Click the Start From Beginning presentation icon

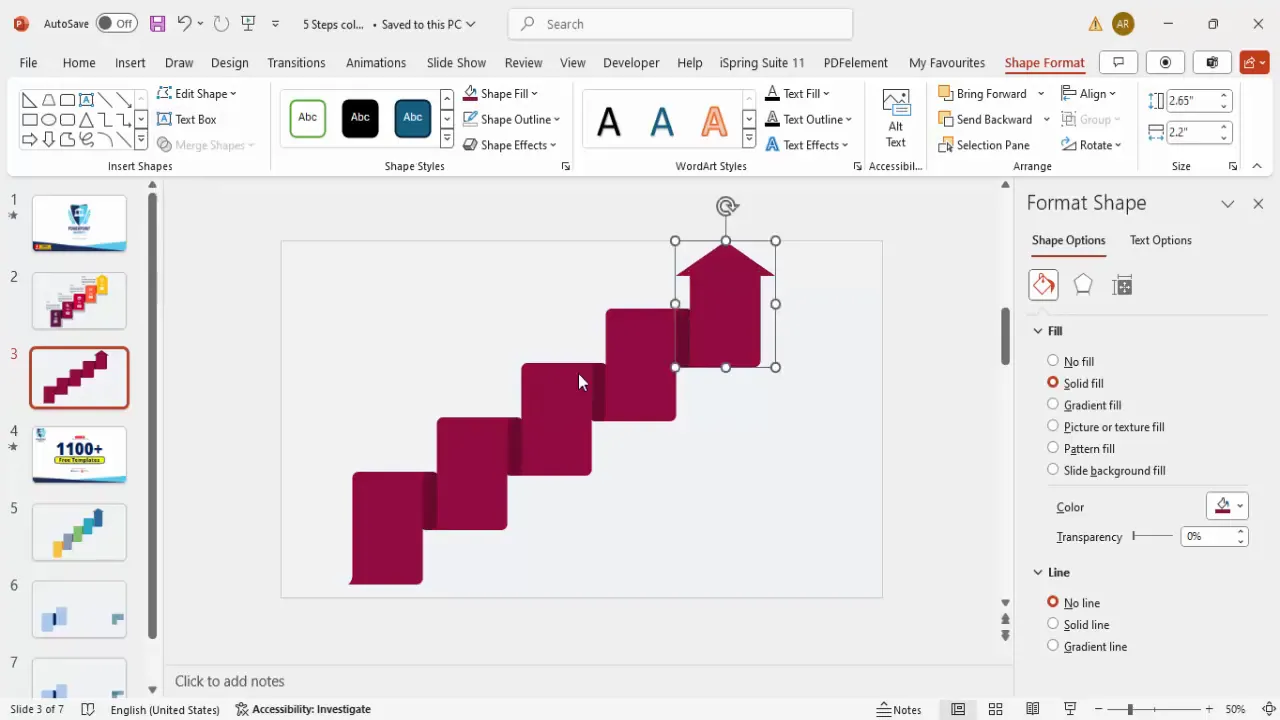[248, 23]
